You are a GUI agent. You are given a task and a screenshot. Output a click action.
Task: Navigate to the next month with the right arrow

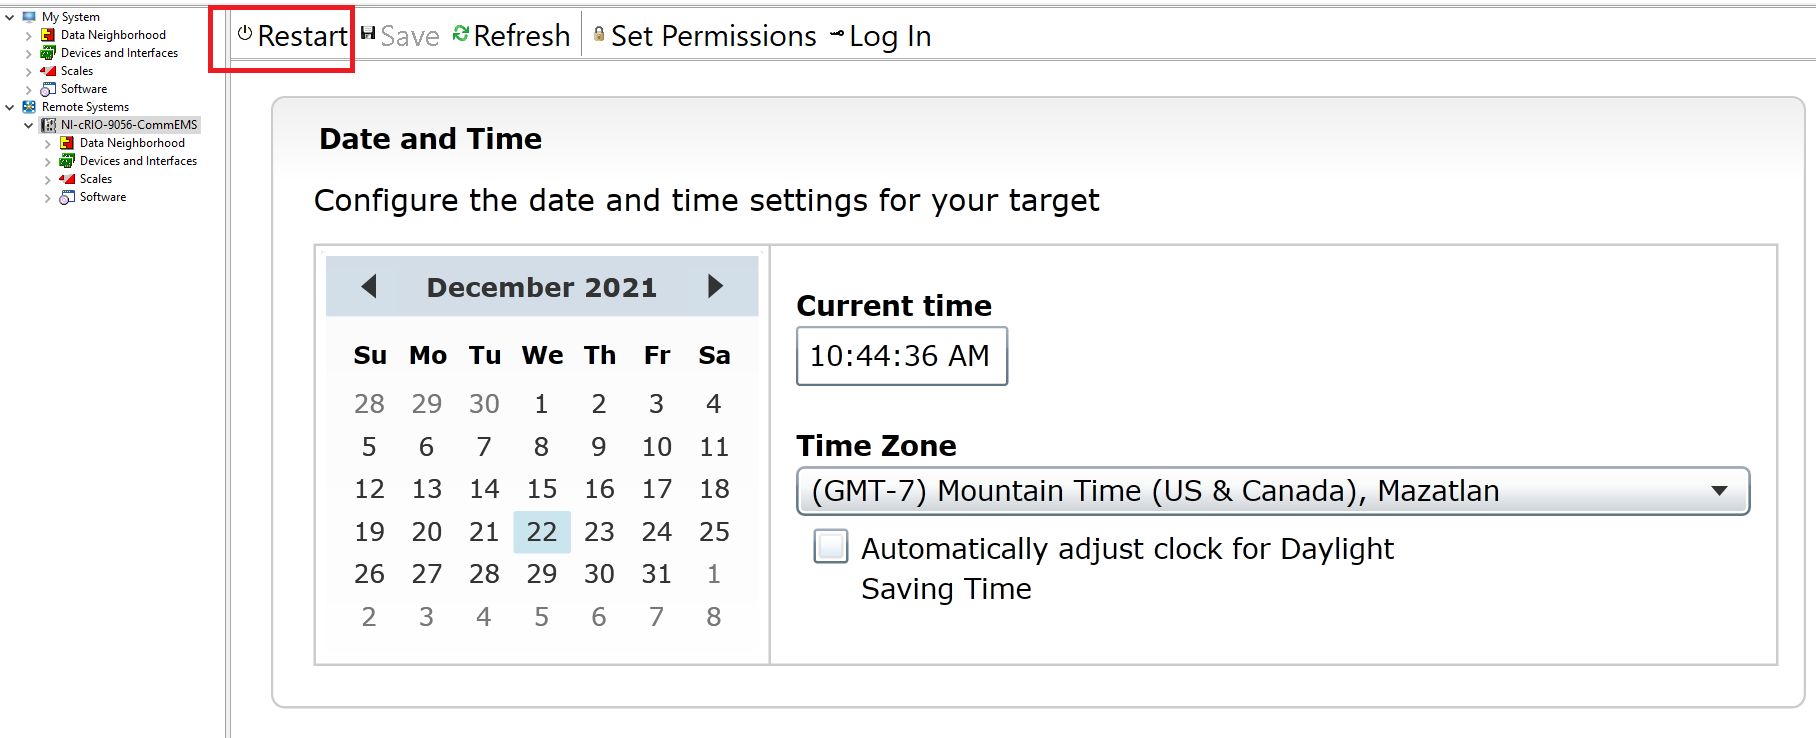tap(715, 286)
